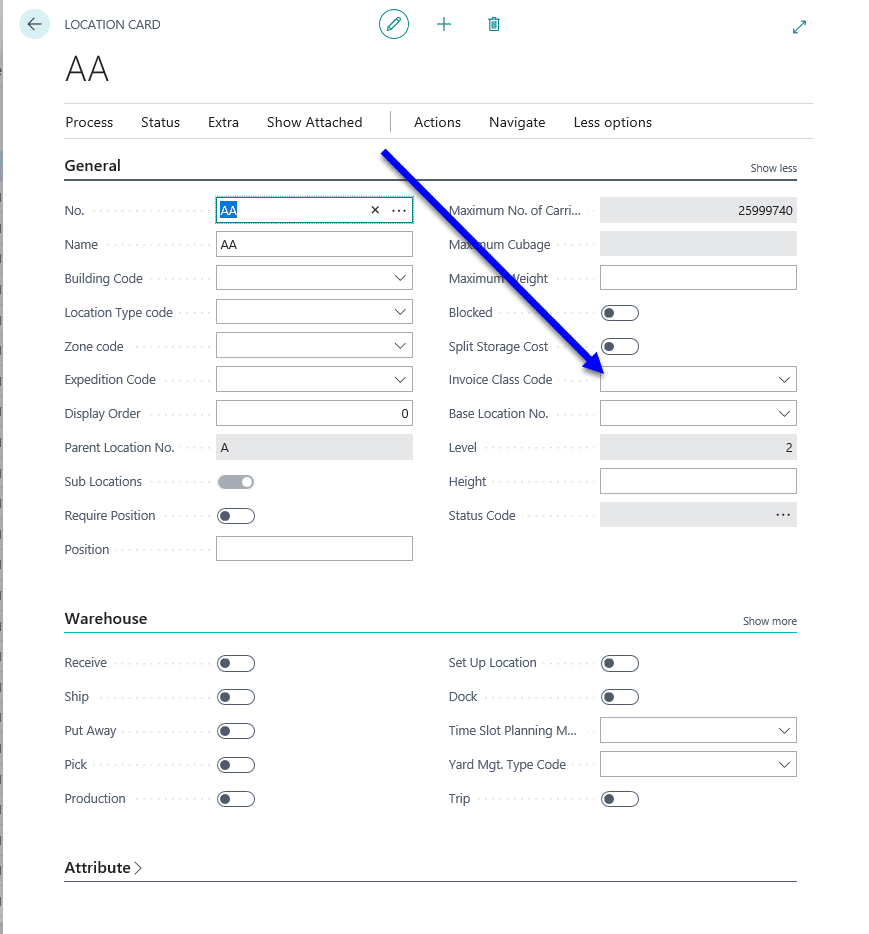
Task: Click Show more in Warehouse section
Action: click(x=770, y=621)
